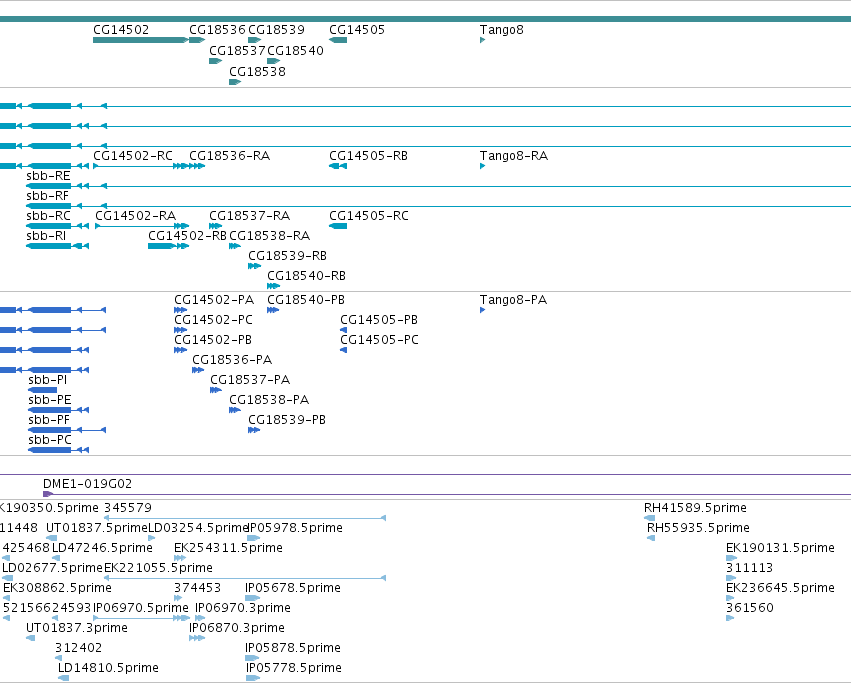Click protein Tango8-PA
Screen dimensions: 851x683
[x=482, y=310]
